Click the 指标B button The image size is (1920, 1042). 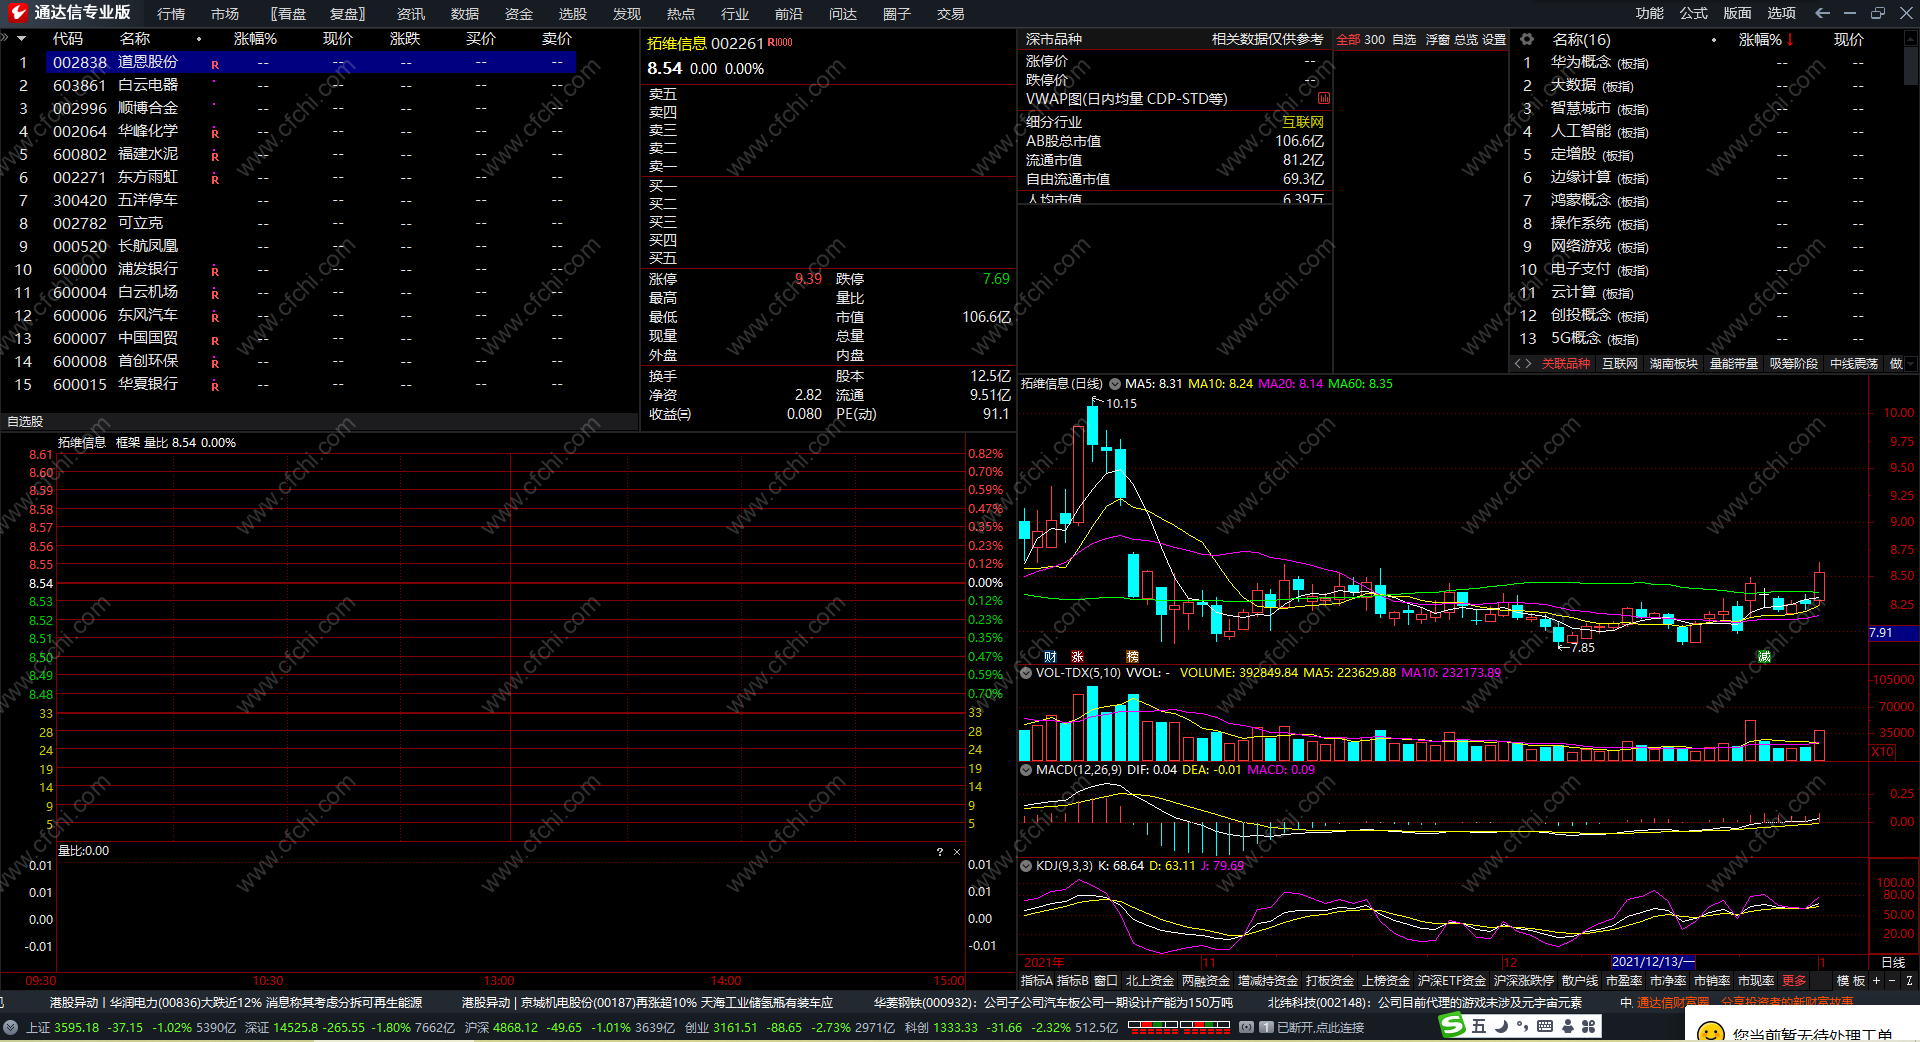click(1073, 981)
